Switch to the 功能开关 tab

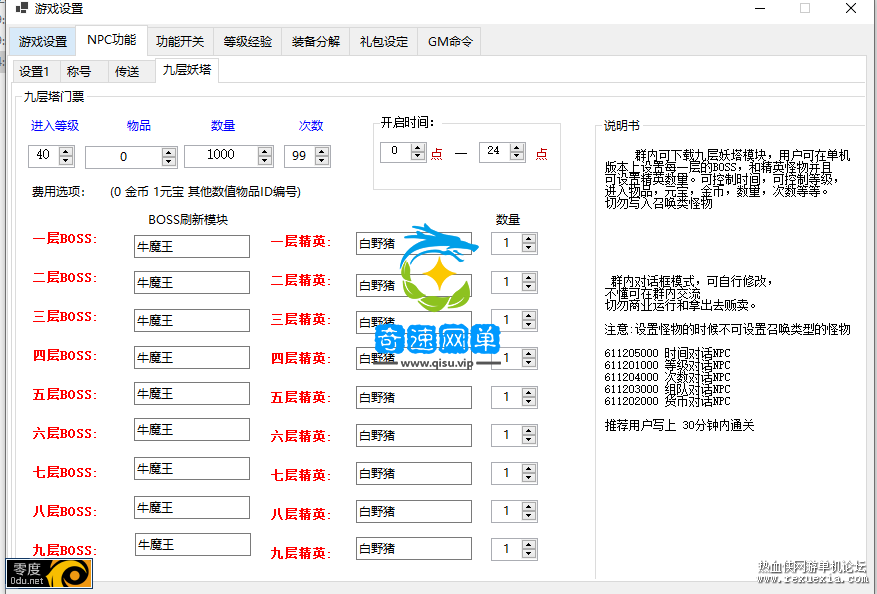pos(180,42)
